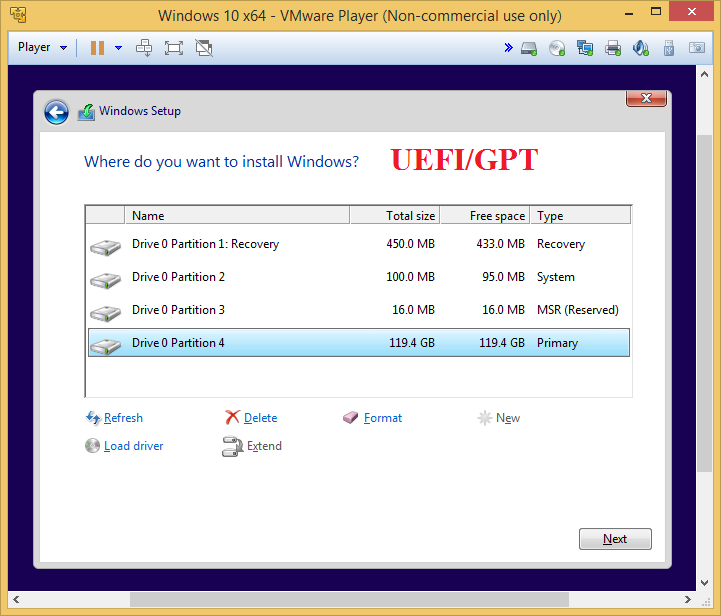
Task: Open the Player menu dropdown
Action: [x=42, y=47]
